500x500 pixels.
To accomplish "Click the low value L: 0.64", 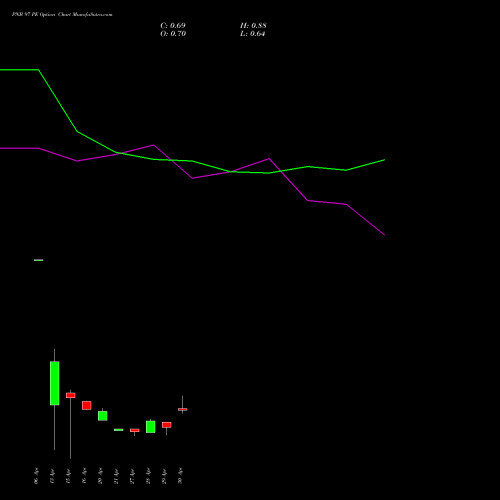I will coord(252,34).
